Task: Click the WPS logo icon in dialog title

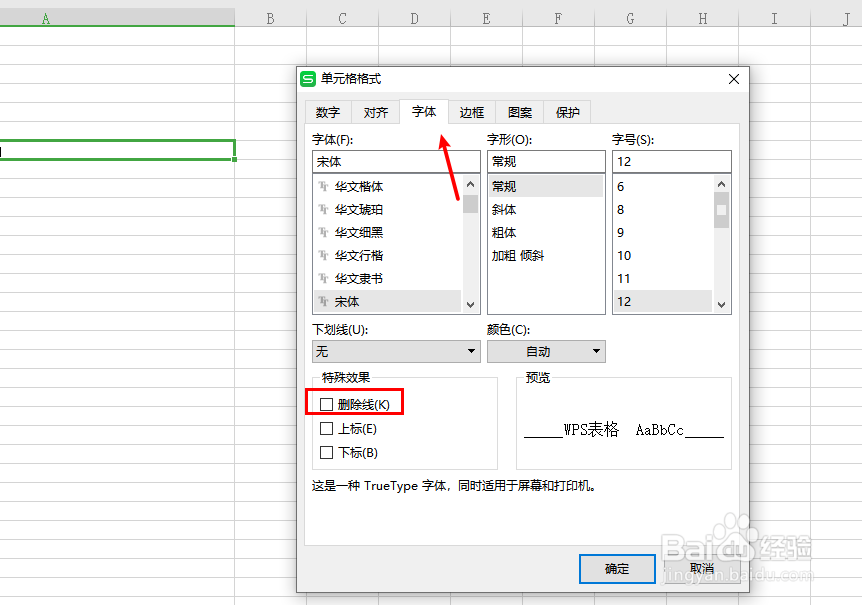Action: coord(308,79)
